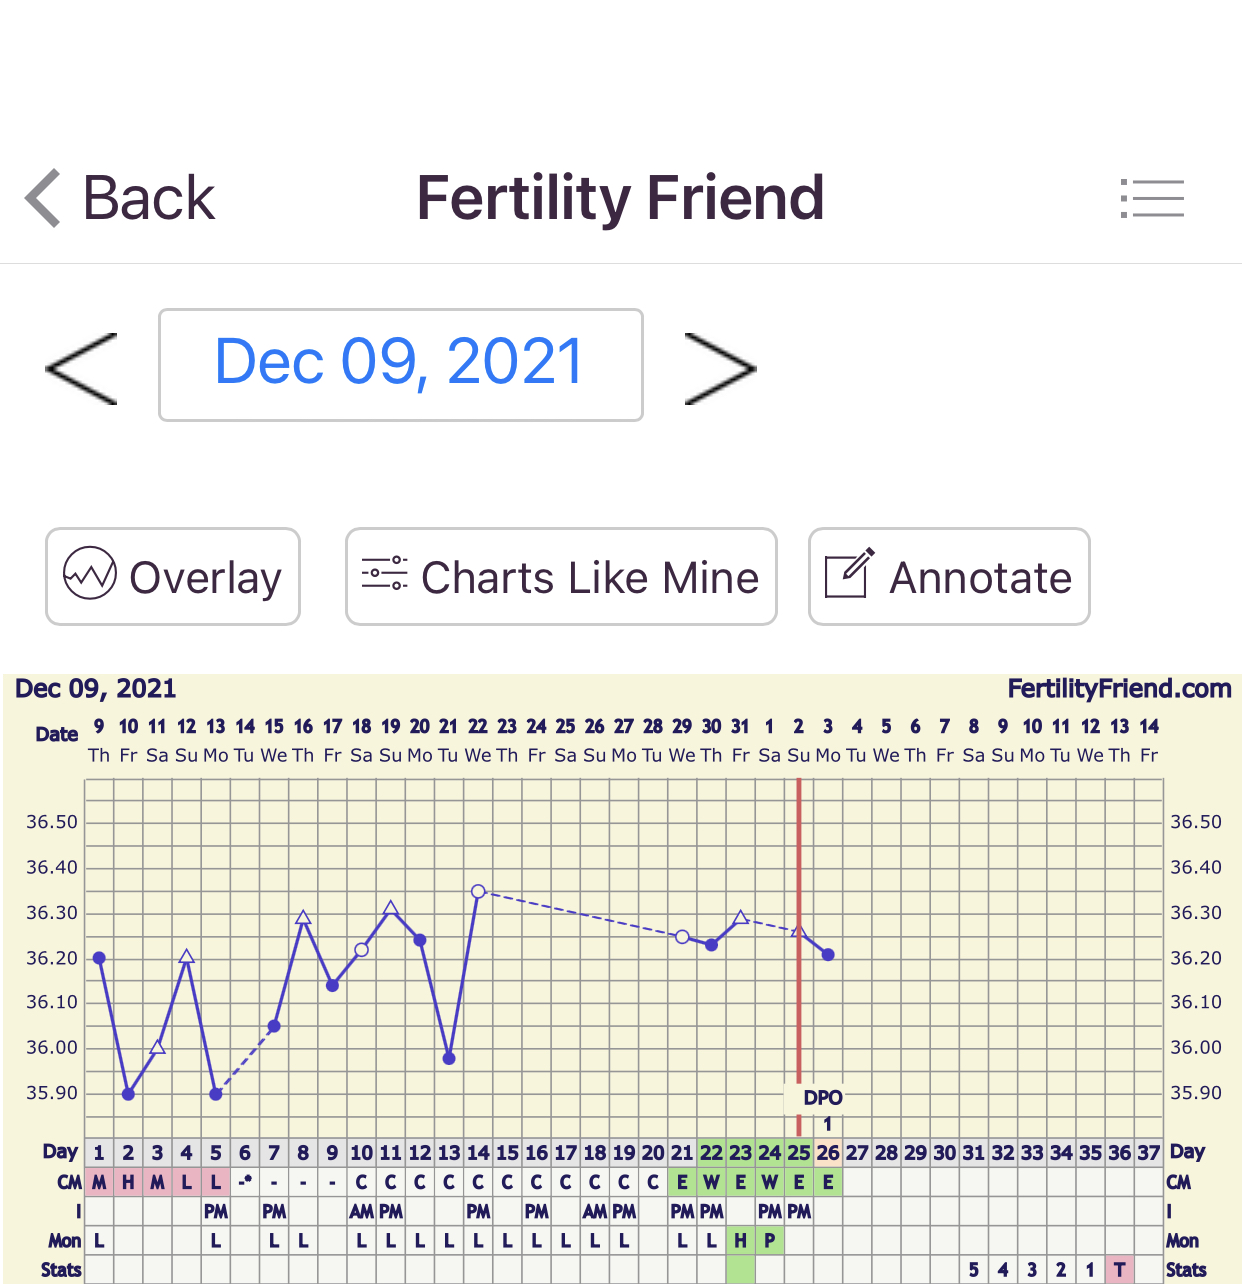Tap the Back text link
Viewport: 1242px width, 1284px height.
click(148, 198)
